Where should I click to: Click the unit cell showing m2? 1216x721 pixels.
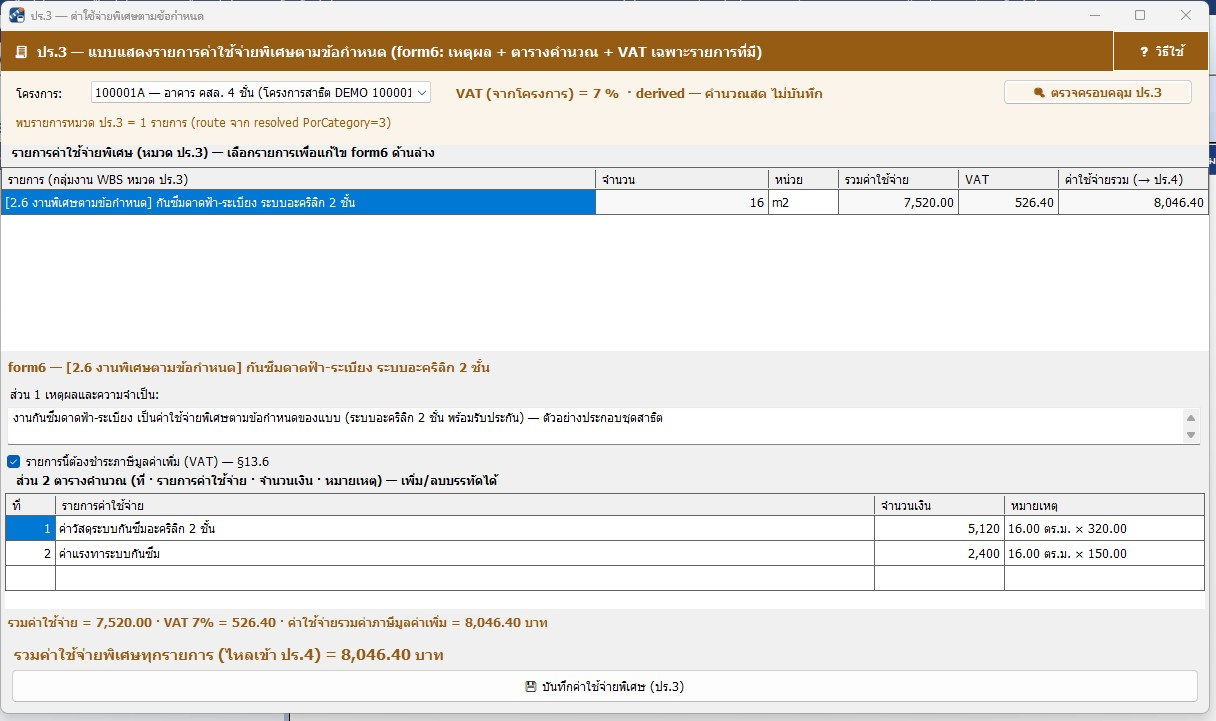802,203
